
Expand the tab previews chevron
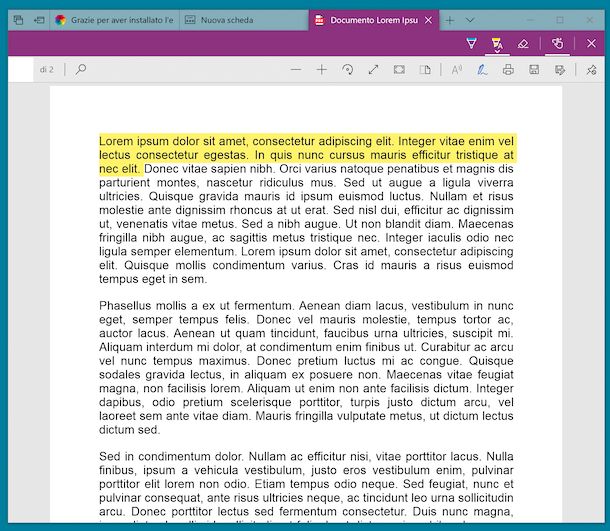coord(470,20)
